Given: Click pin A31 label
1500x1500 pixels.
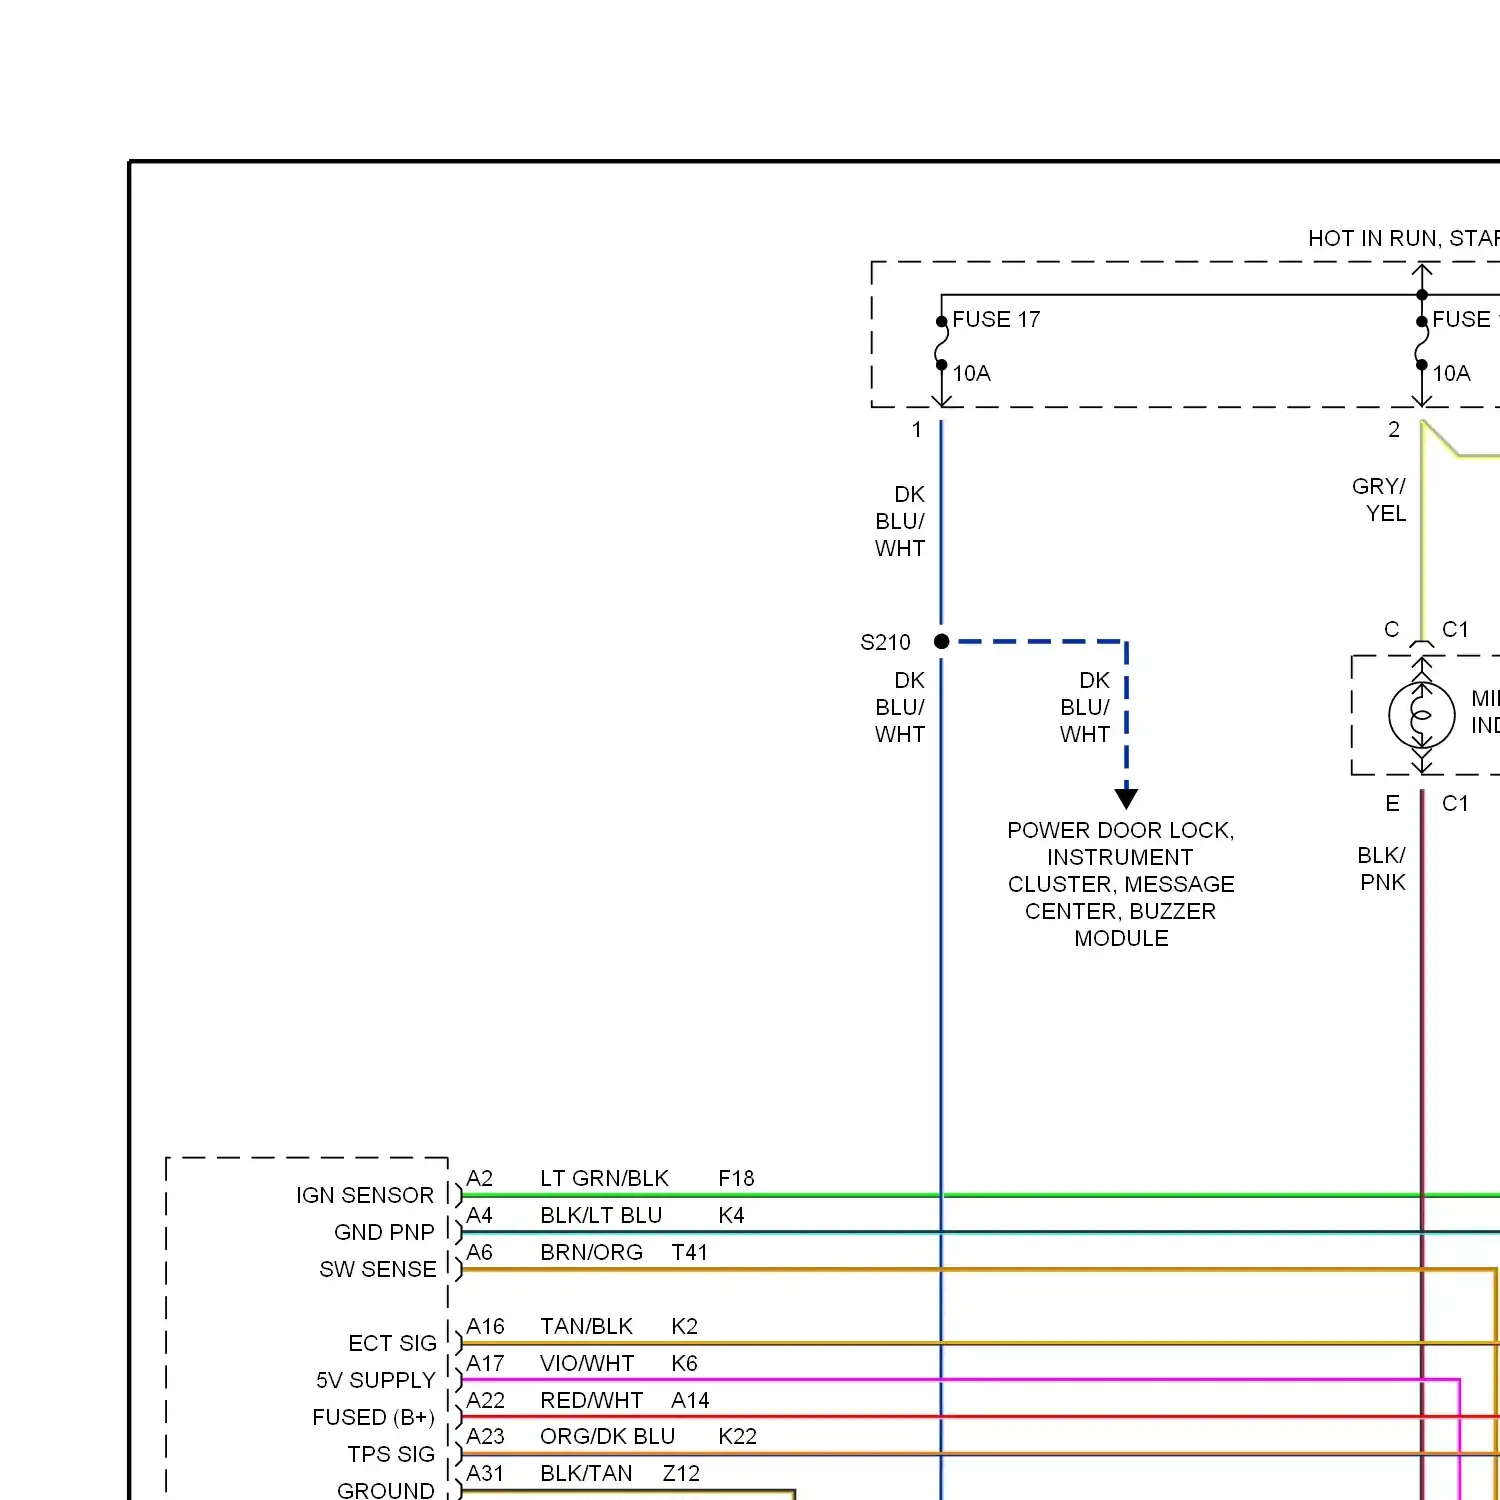Looking at the screenshot, I should 485,1473.
